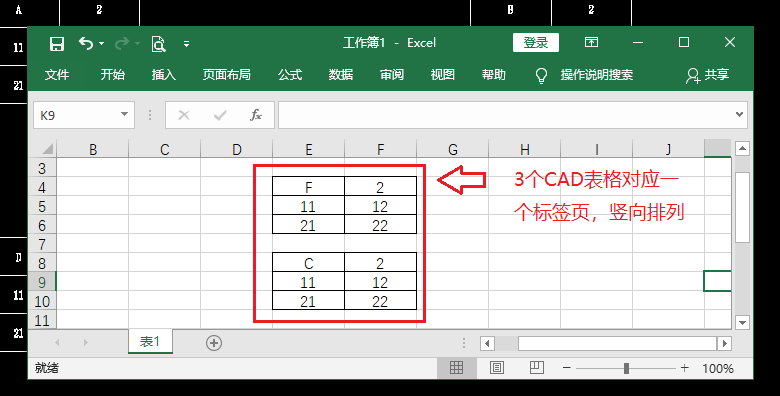Click the Enter checkmark icon in formula bar
This screenshot has width=780, height=396.
(x=220, y=115)
